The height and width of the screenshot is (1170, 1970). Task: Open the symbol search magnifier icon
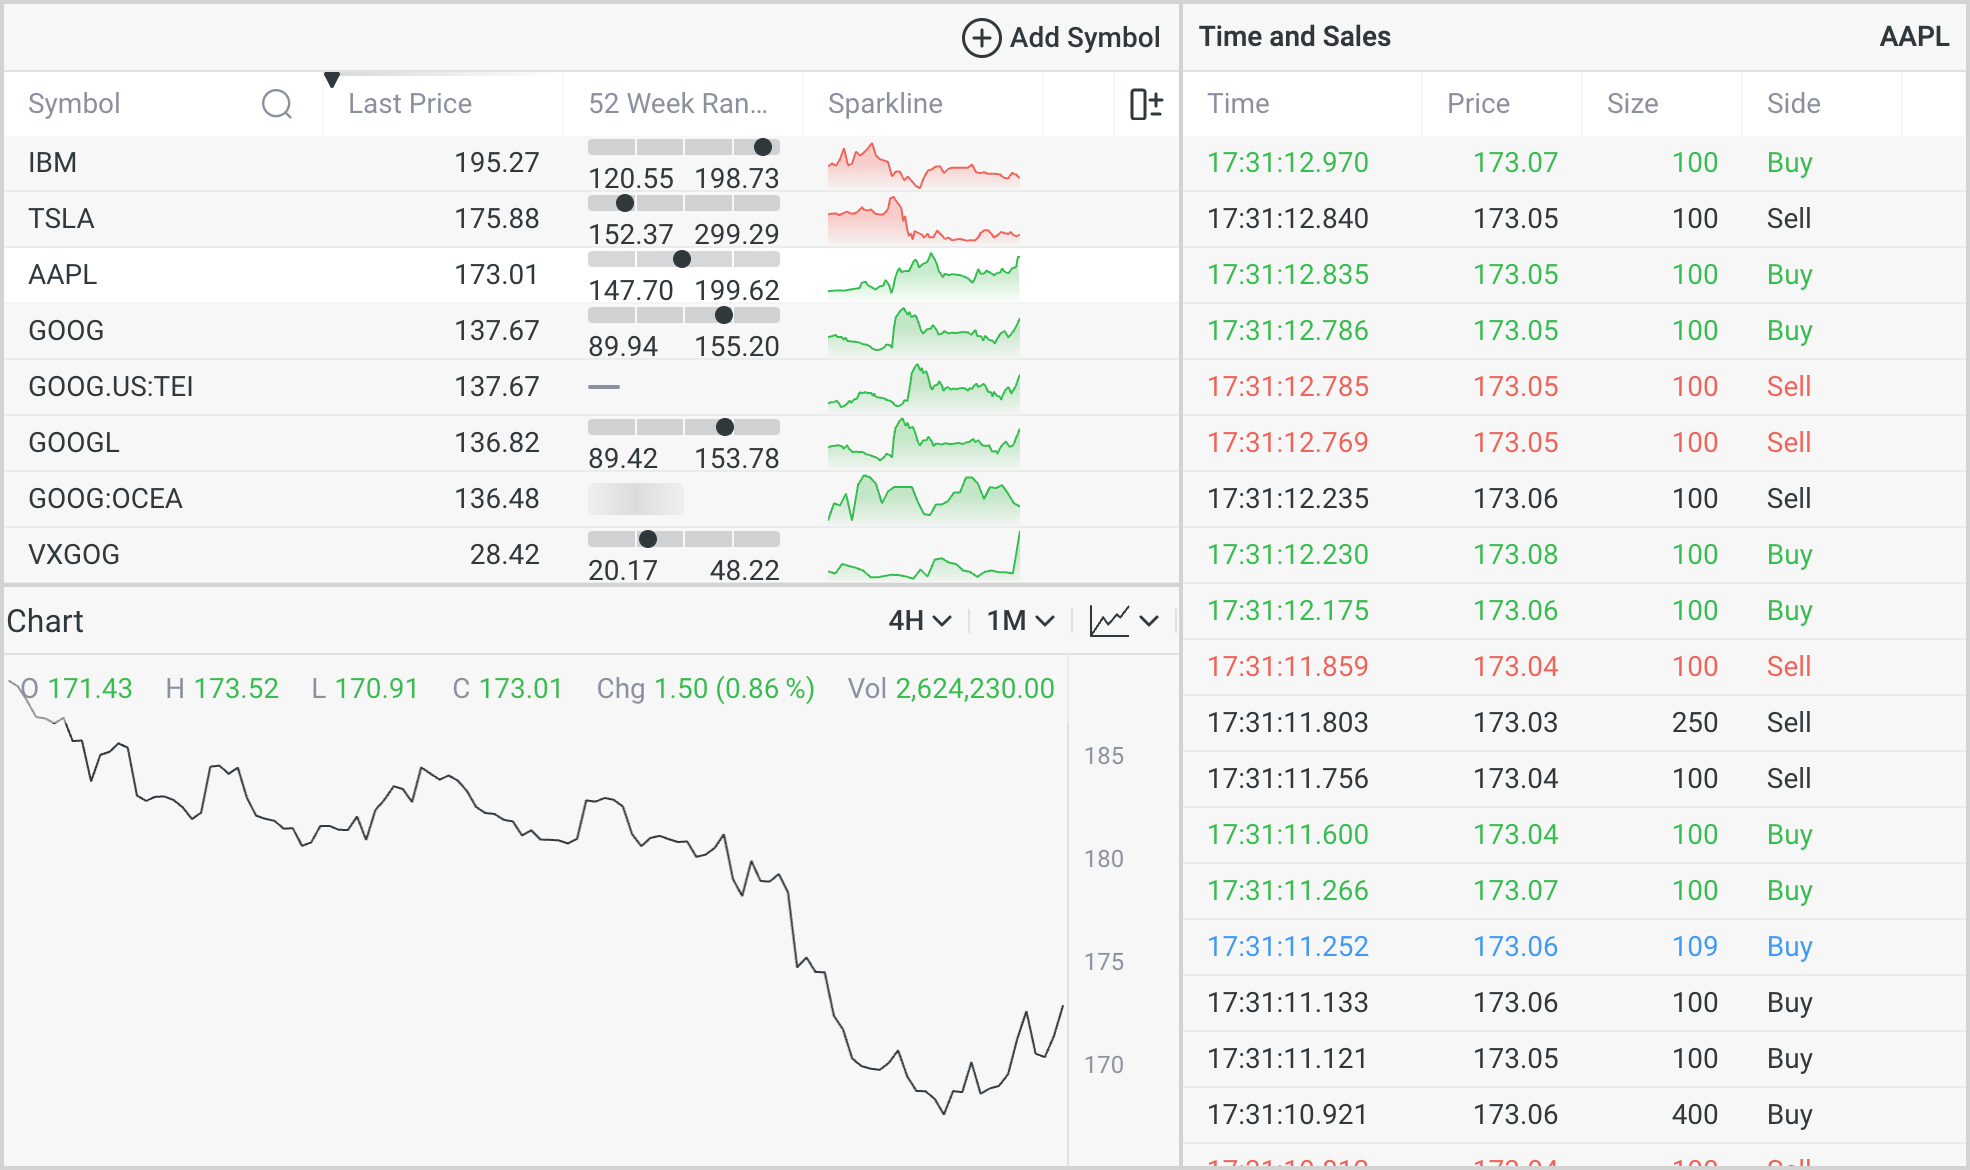pyautogui.click(x=277, y=104)
